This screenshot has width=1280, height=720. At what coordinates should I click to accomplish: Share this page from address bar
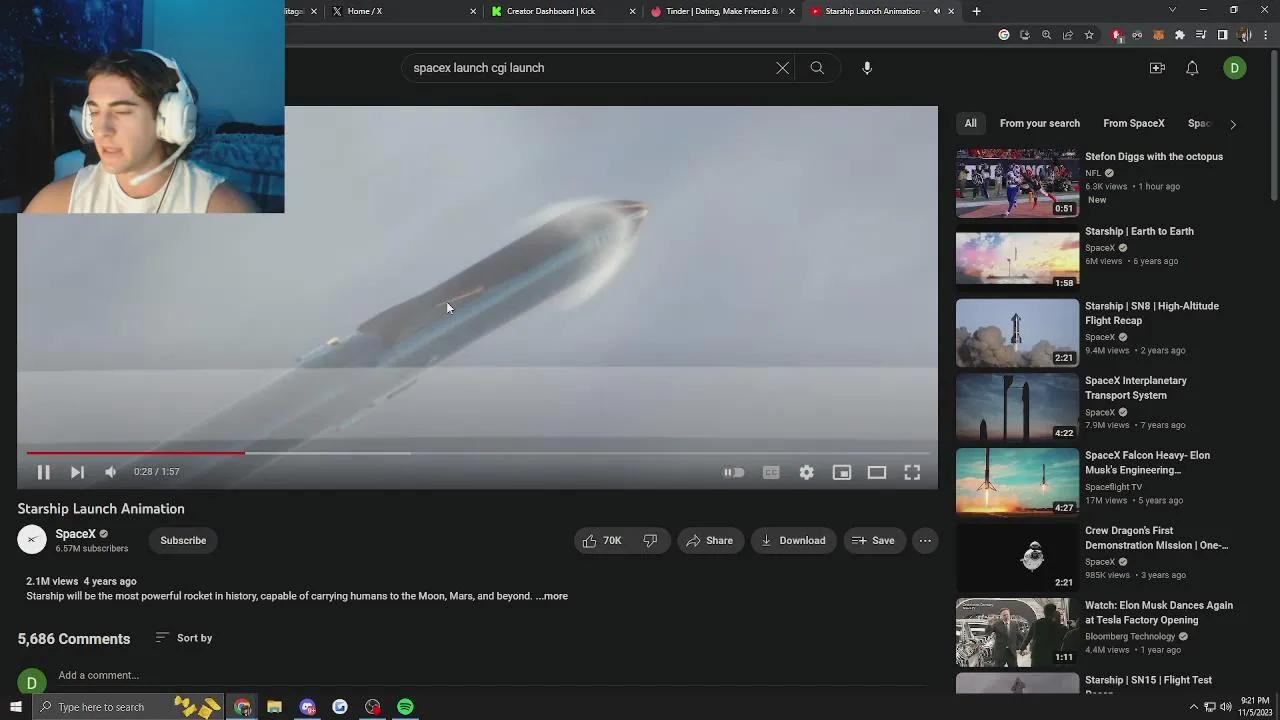[1067, 35]
